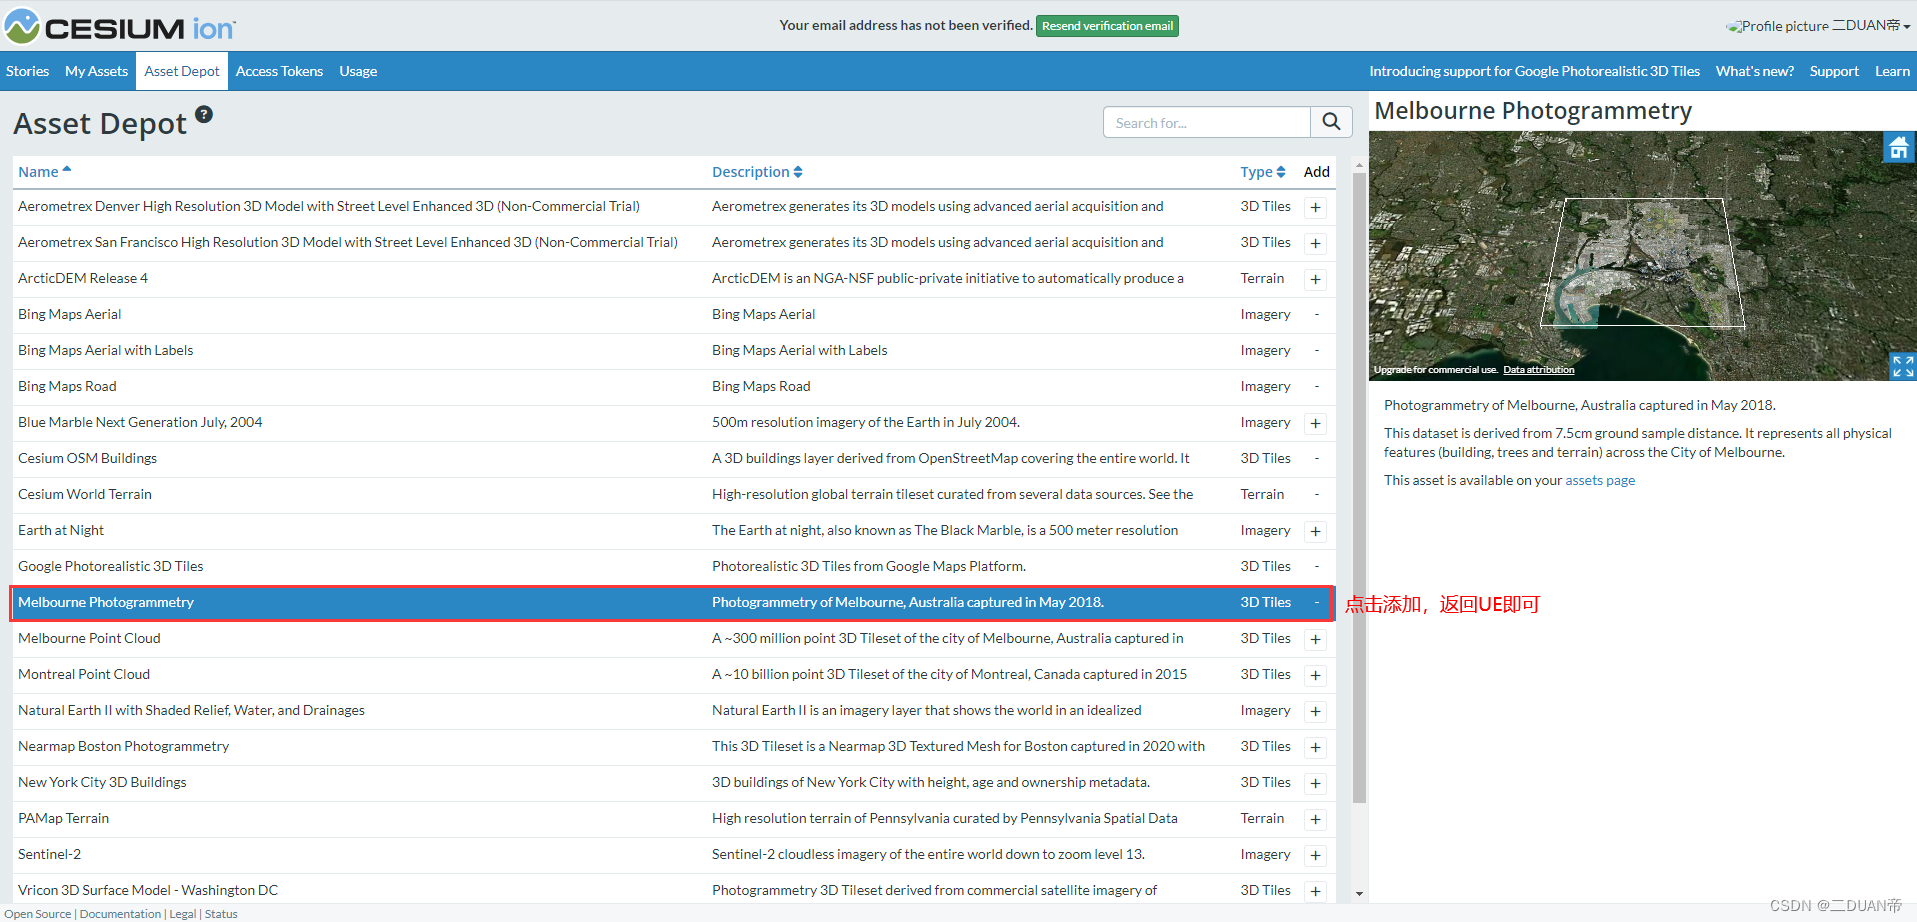
Task: Add Nearmap Boston Photogrammetry with plus
Action: (1316, 748)
